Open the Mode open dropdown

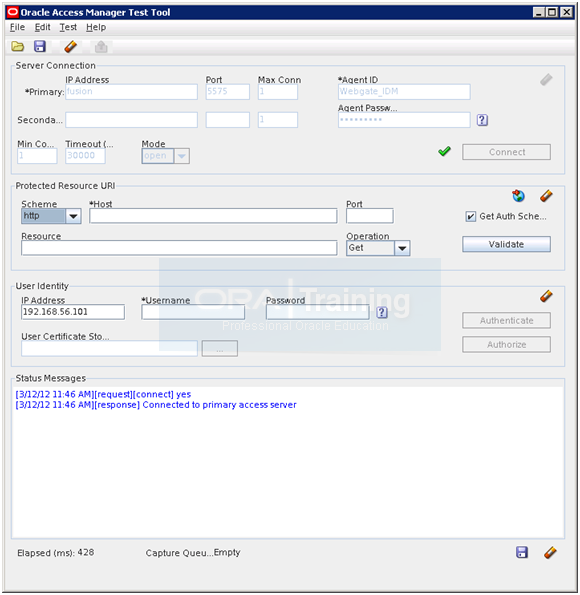tap(181, 156)
